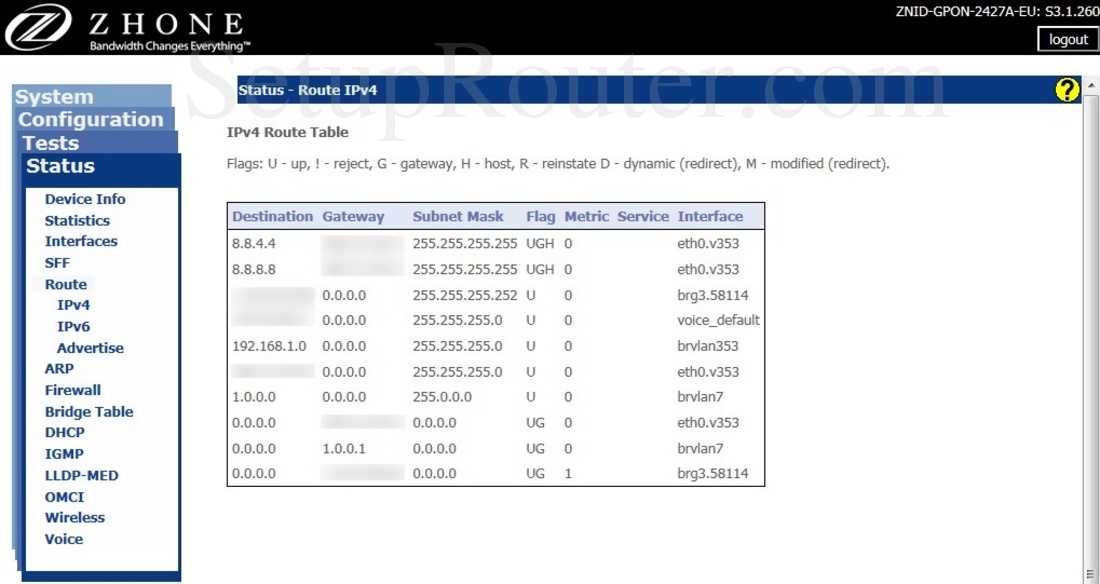Open the Device Info status page
The height and width of the screenshot is (584, 1100).
click(x=85, y=198)
